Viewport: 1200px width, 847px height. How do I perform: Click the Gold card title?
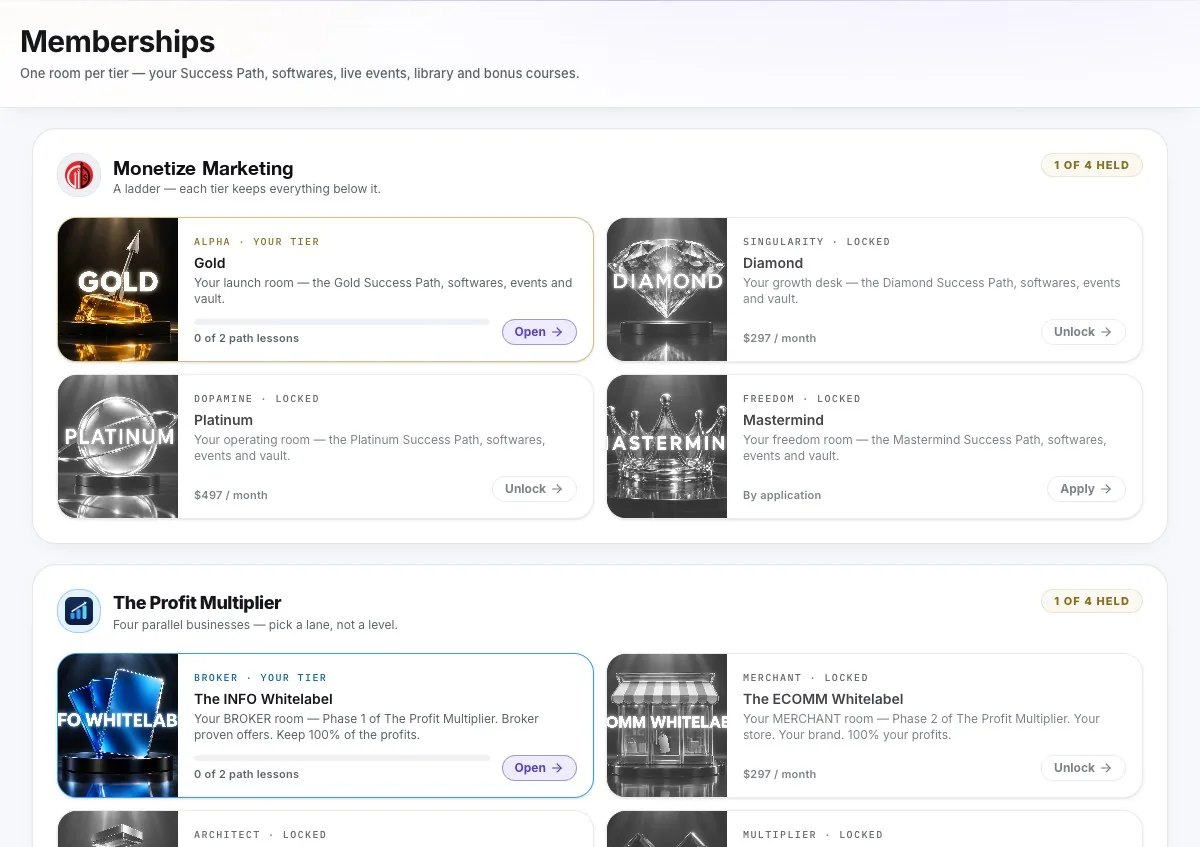tap(210, 263)
